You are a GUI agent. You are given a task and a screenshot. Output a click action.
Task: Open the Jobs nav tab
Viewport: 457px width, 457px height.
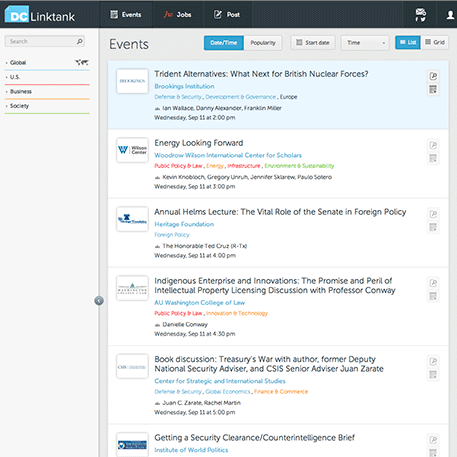[x=177, y=15]
